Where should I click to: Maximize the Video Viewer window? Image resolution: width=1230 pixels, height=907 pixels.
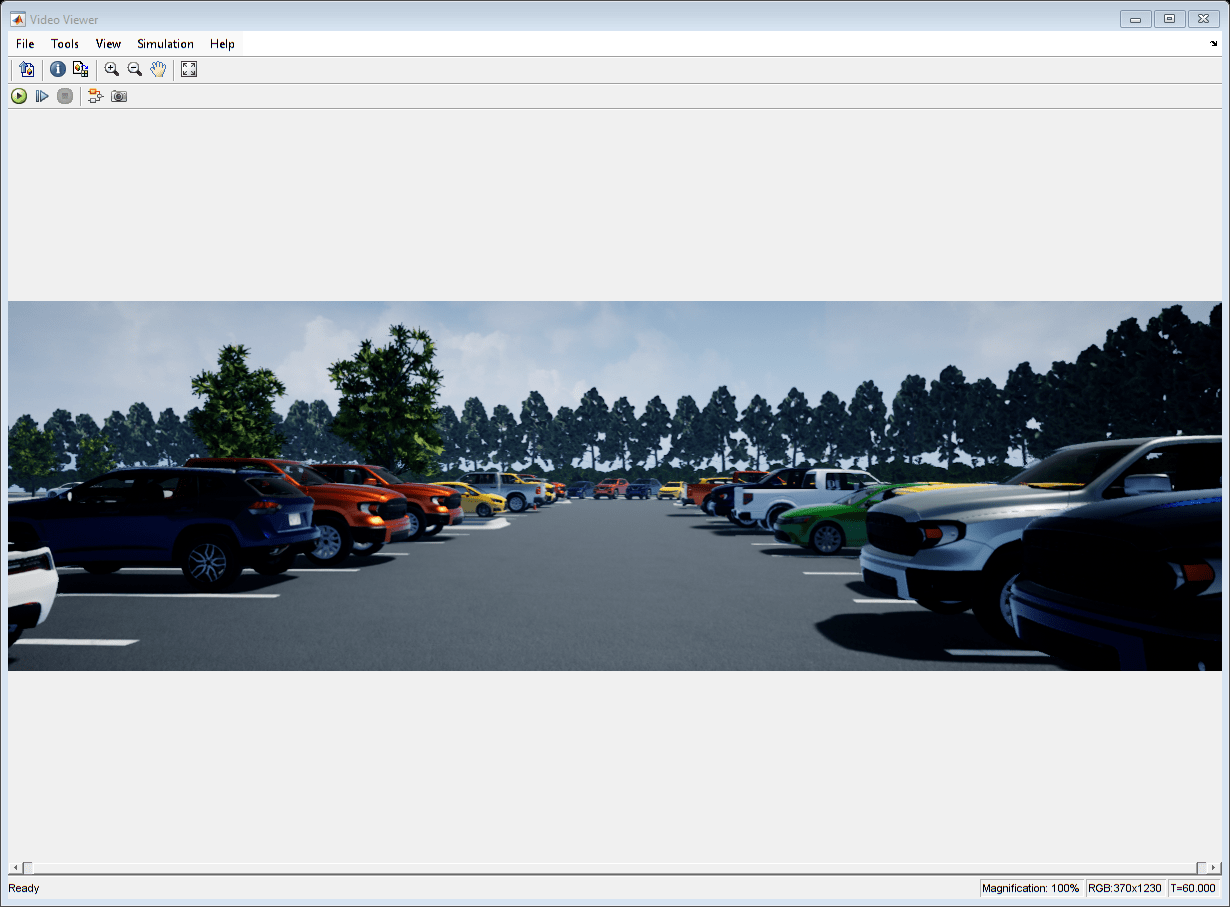click(1169, 18)
